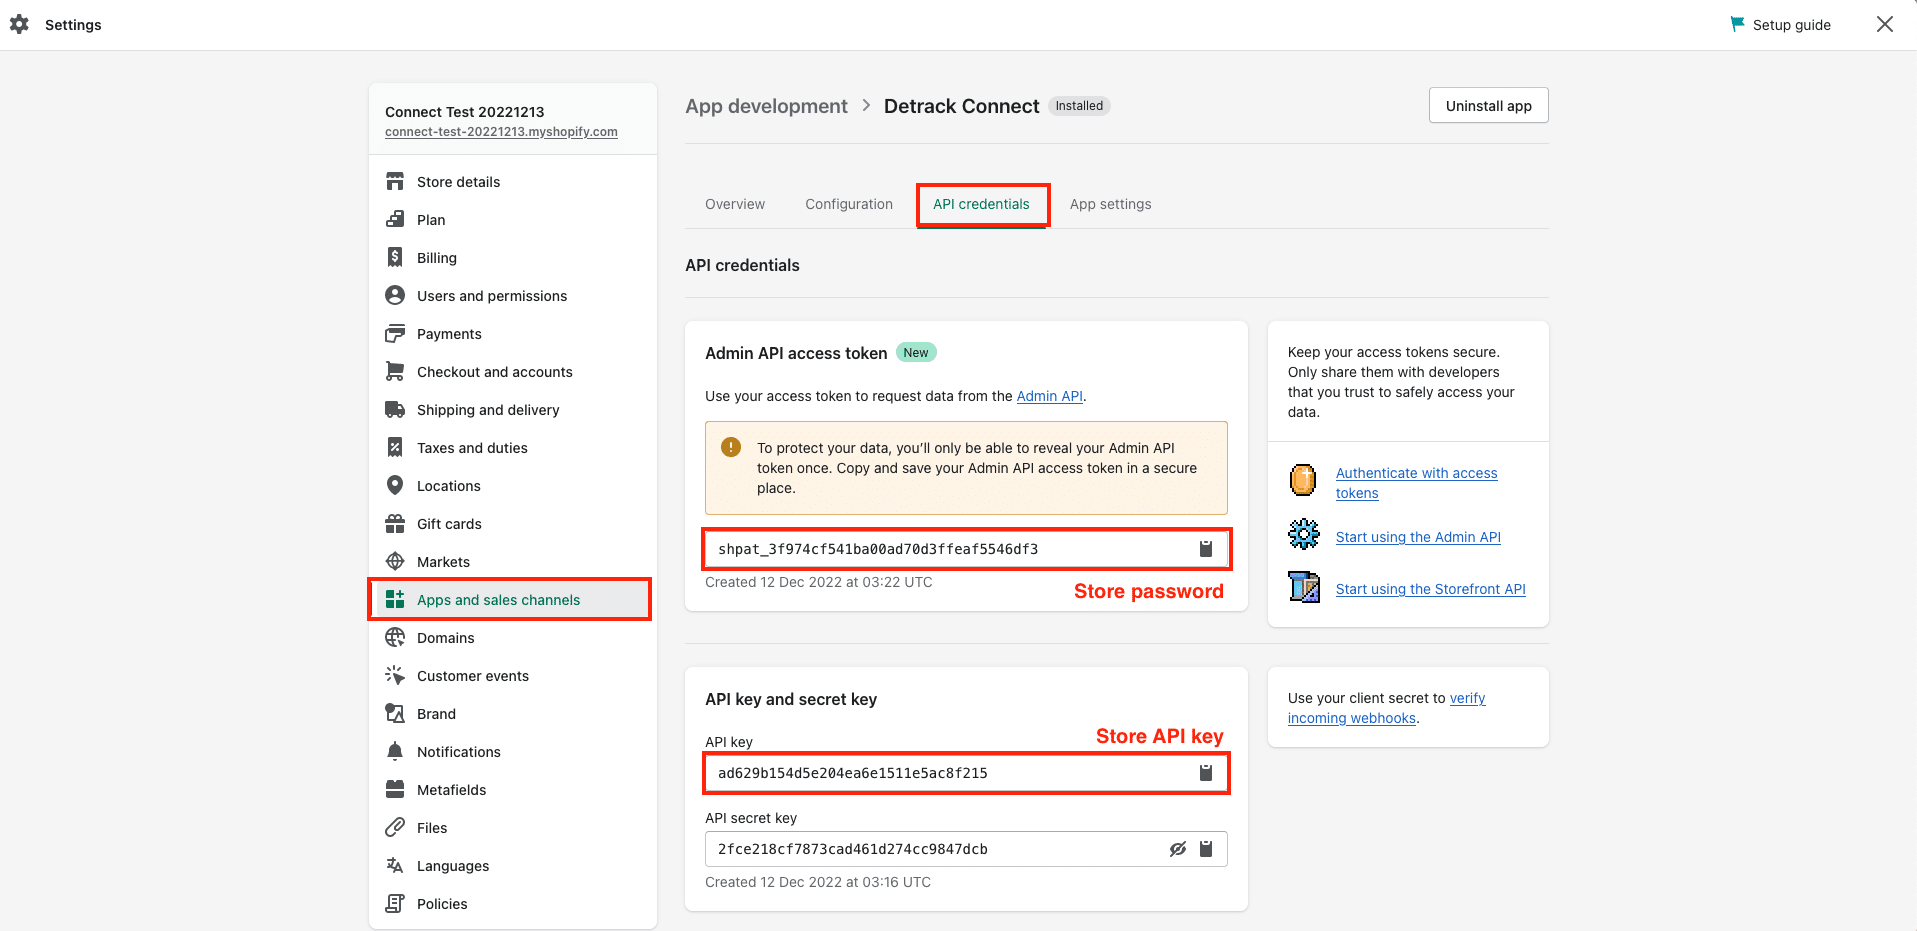The image size is (1917, 931).
Task: Click the Customer events cursor icon
Action: [x=395, y=676]
